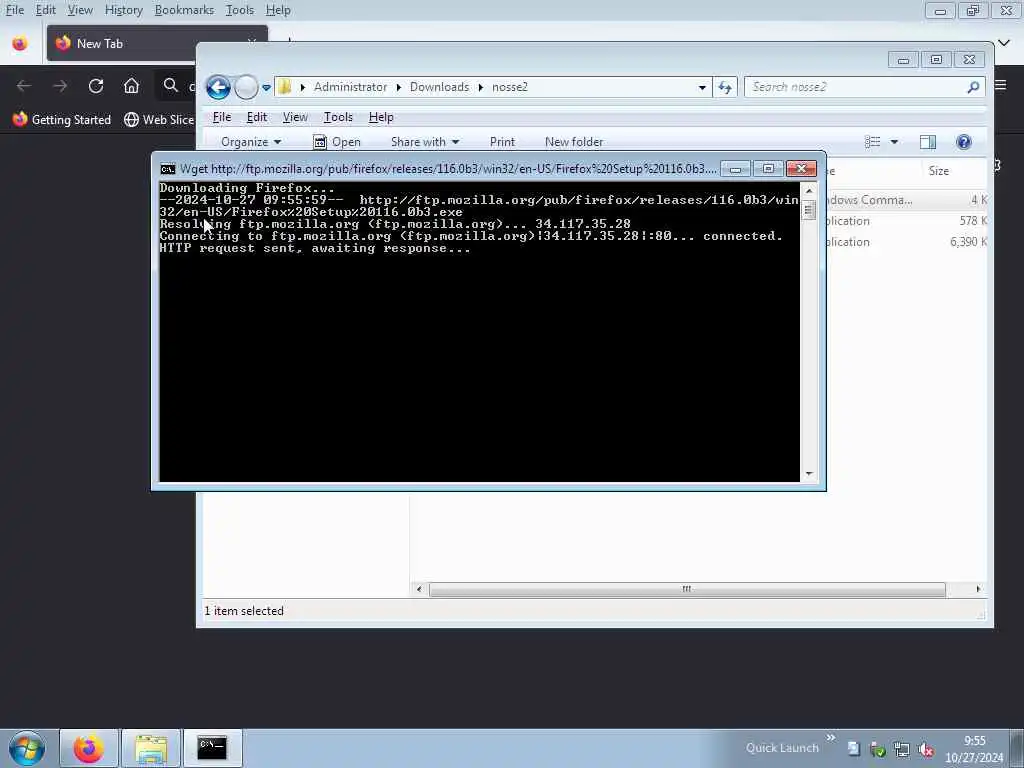Screen dimensions: 1024x768
Task: Open Firefox Tools menu
Action: point(240,10)
